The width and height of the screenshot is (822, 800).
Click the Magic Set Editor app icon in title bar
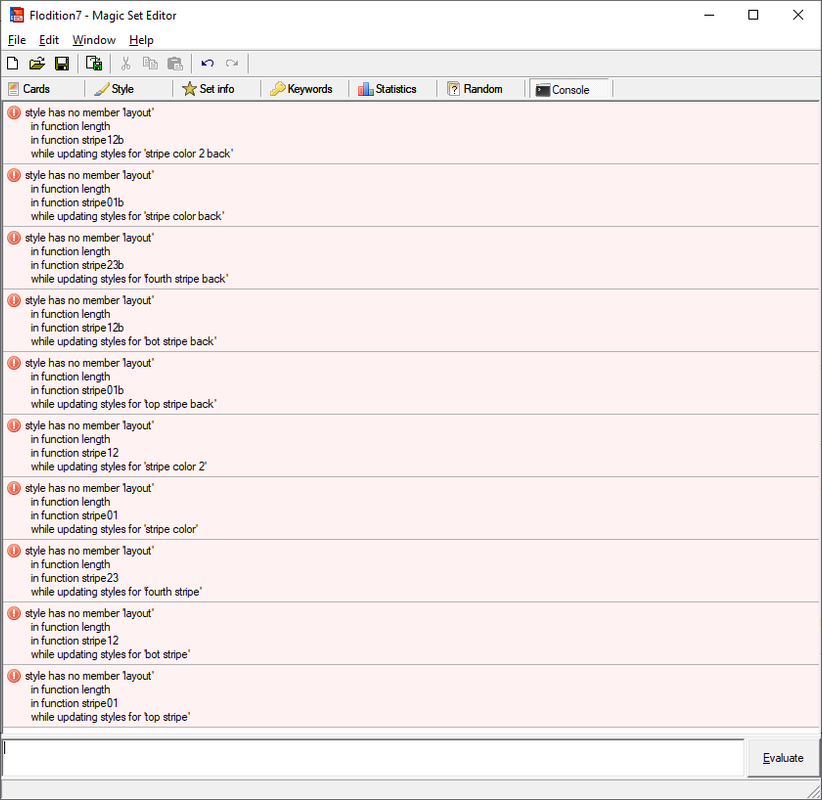tap(17, 15)
